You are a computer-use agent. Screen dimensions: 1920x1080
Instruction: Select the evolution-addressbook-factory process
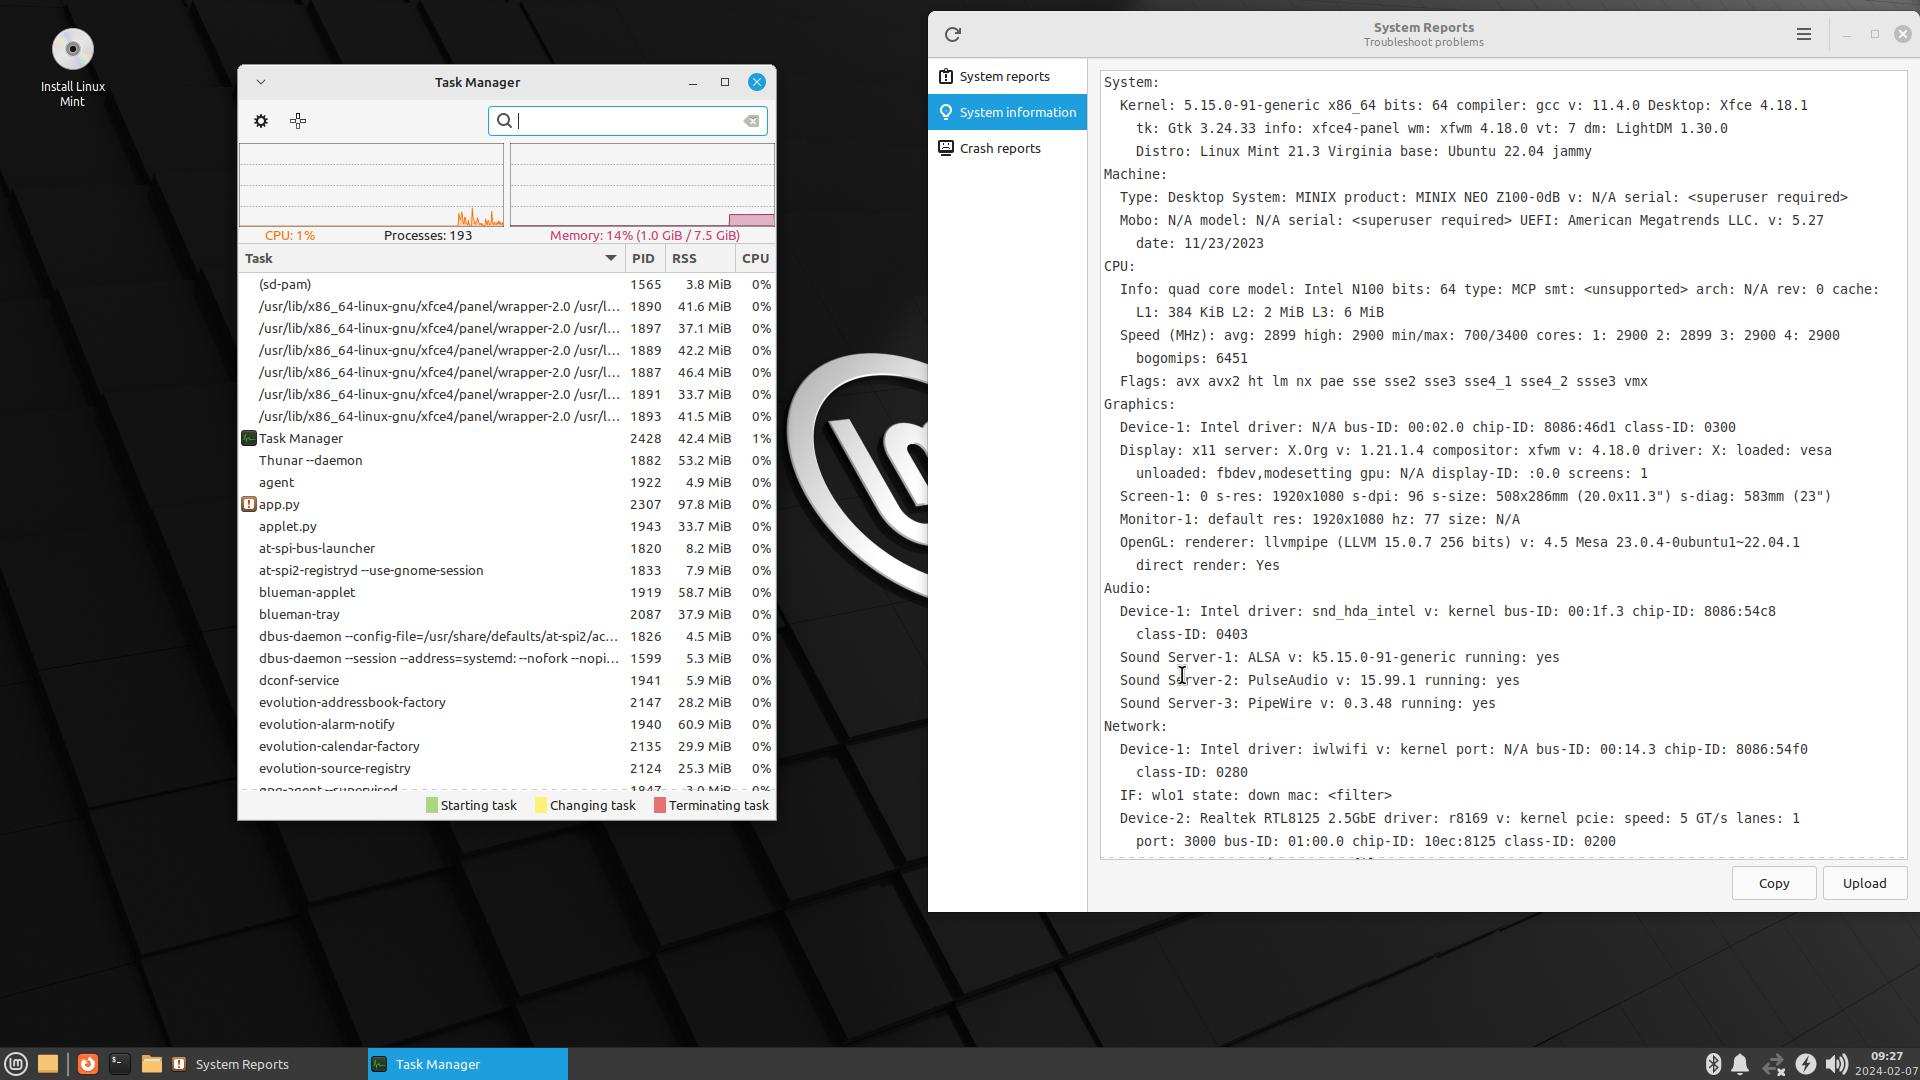507,702
